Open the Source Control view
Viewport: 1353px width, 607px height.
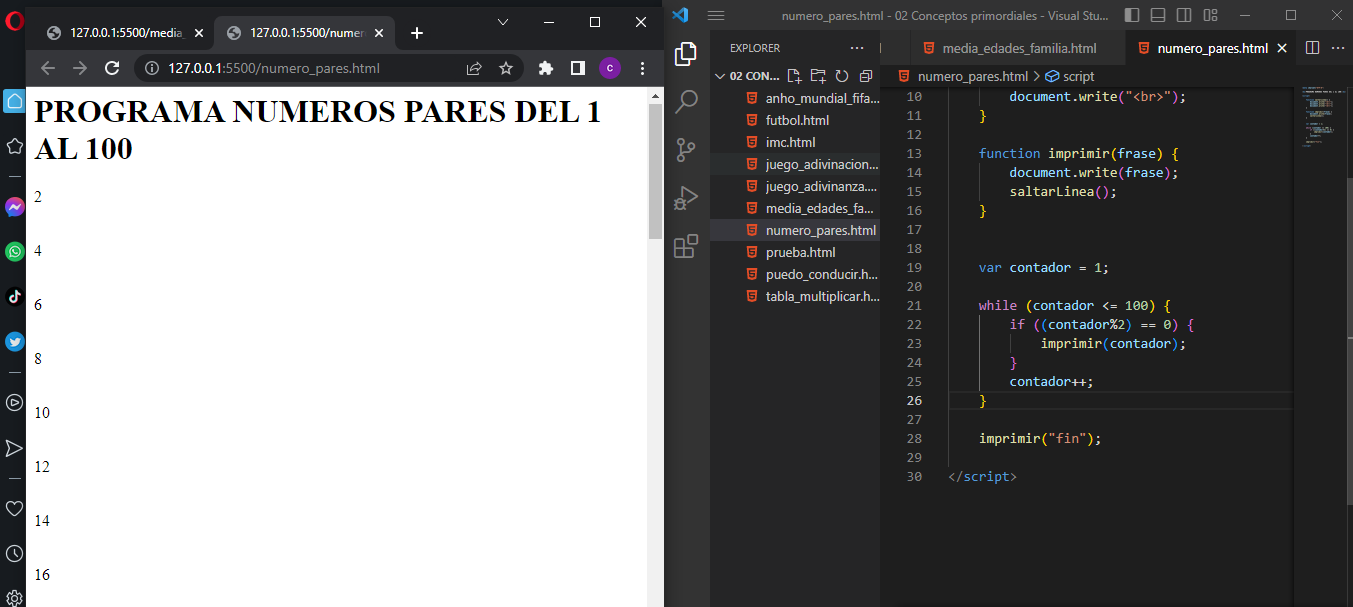click(686, 150)
